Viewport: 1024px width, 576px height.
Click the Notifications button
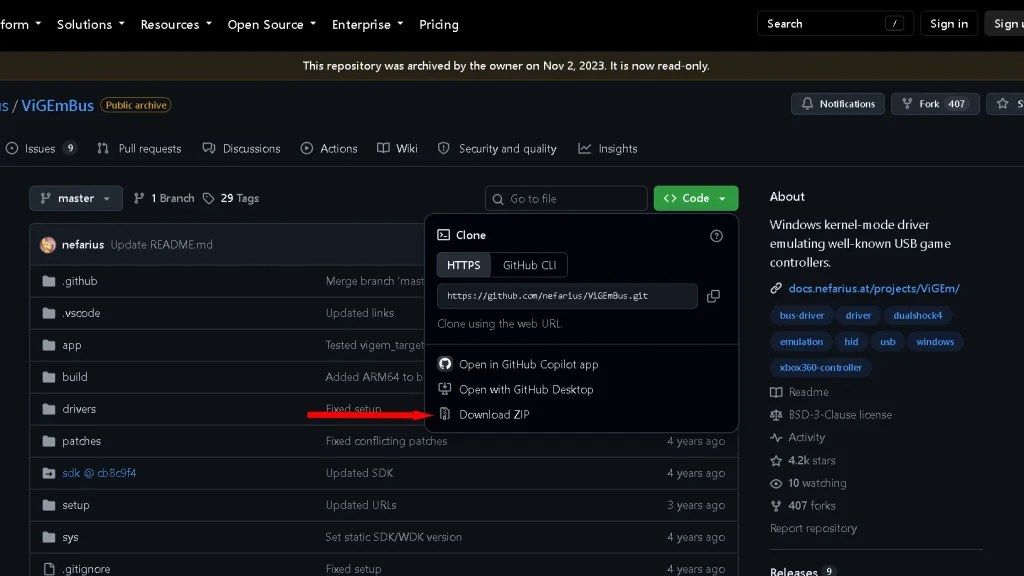(838, 104)
